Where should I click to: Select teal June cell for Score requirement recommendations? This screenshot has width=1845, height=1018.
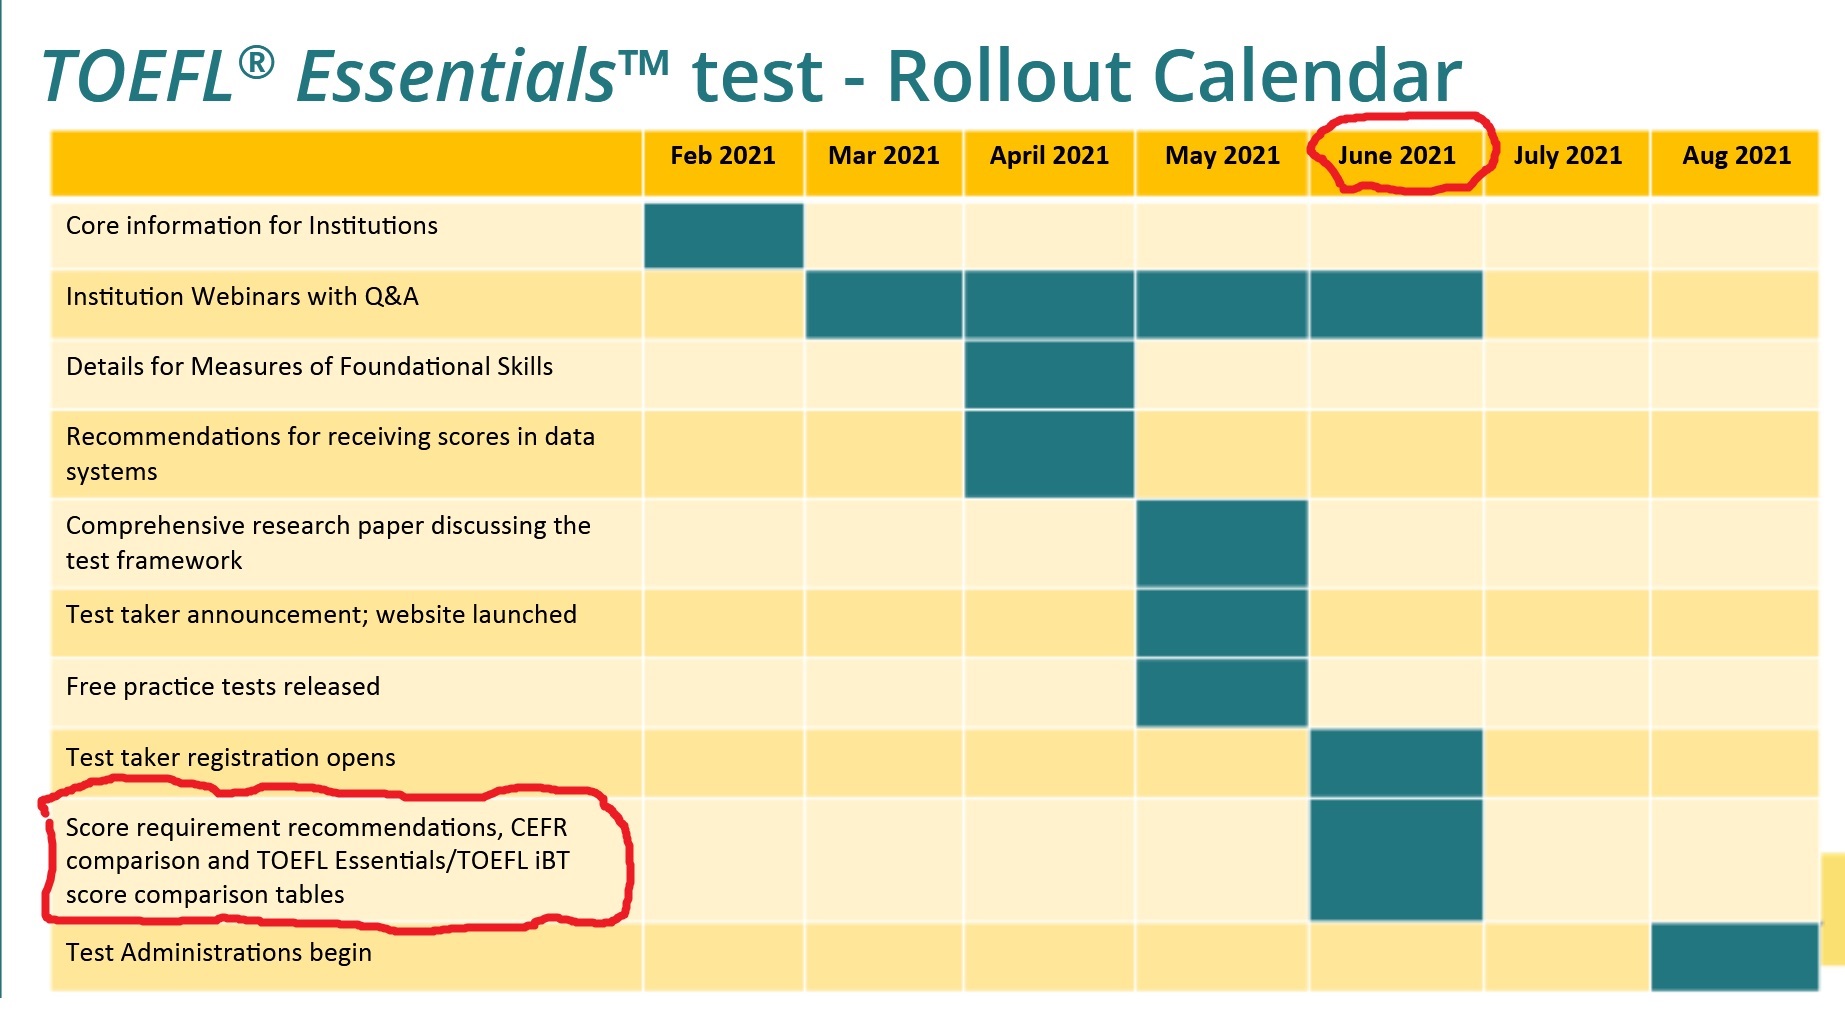coord(1396,860)
